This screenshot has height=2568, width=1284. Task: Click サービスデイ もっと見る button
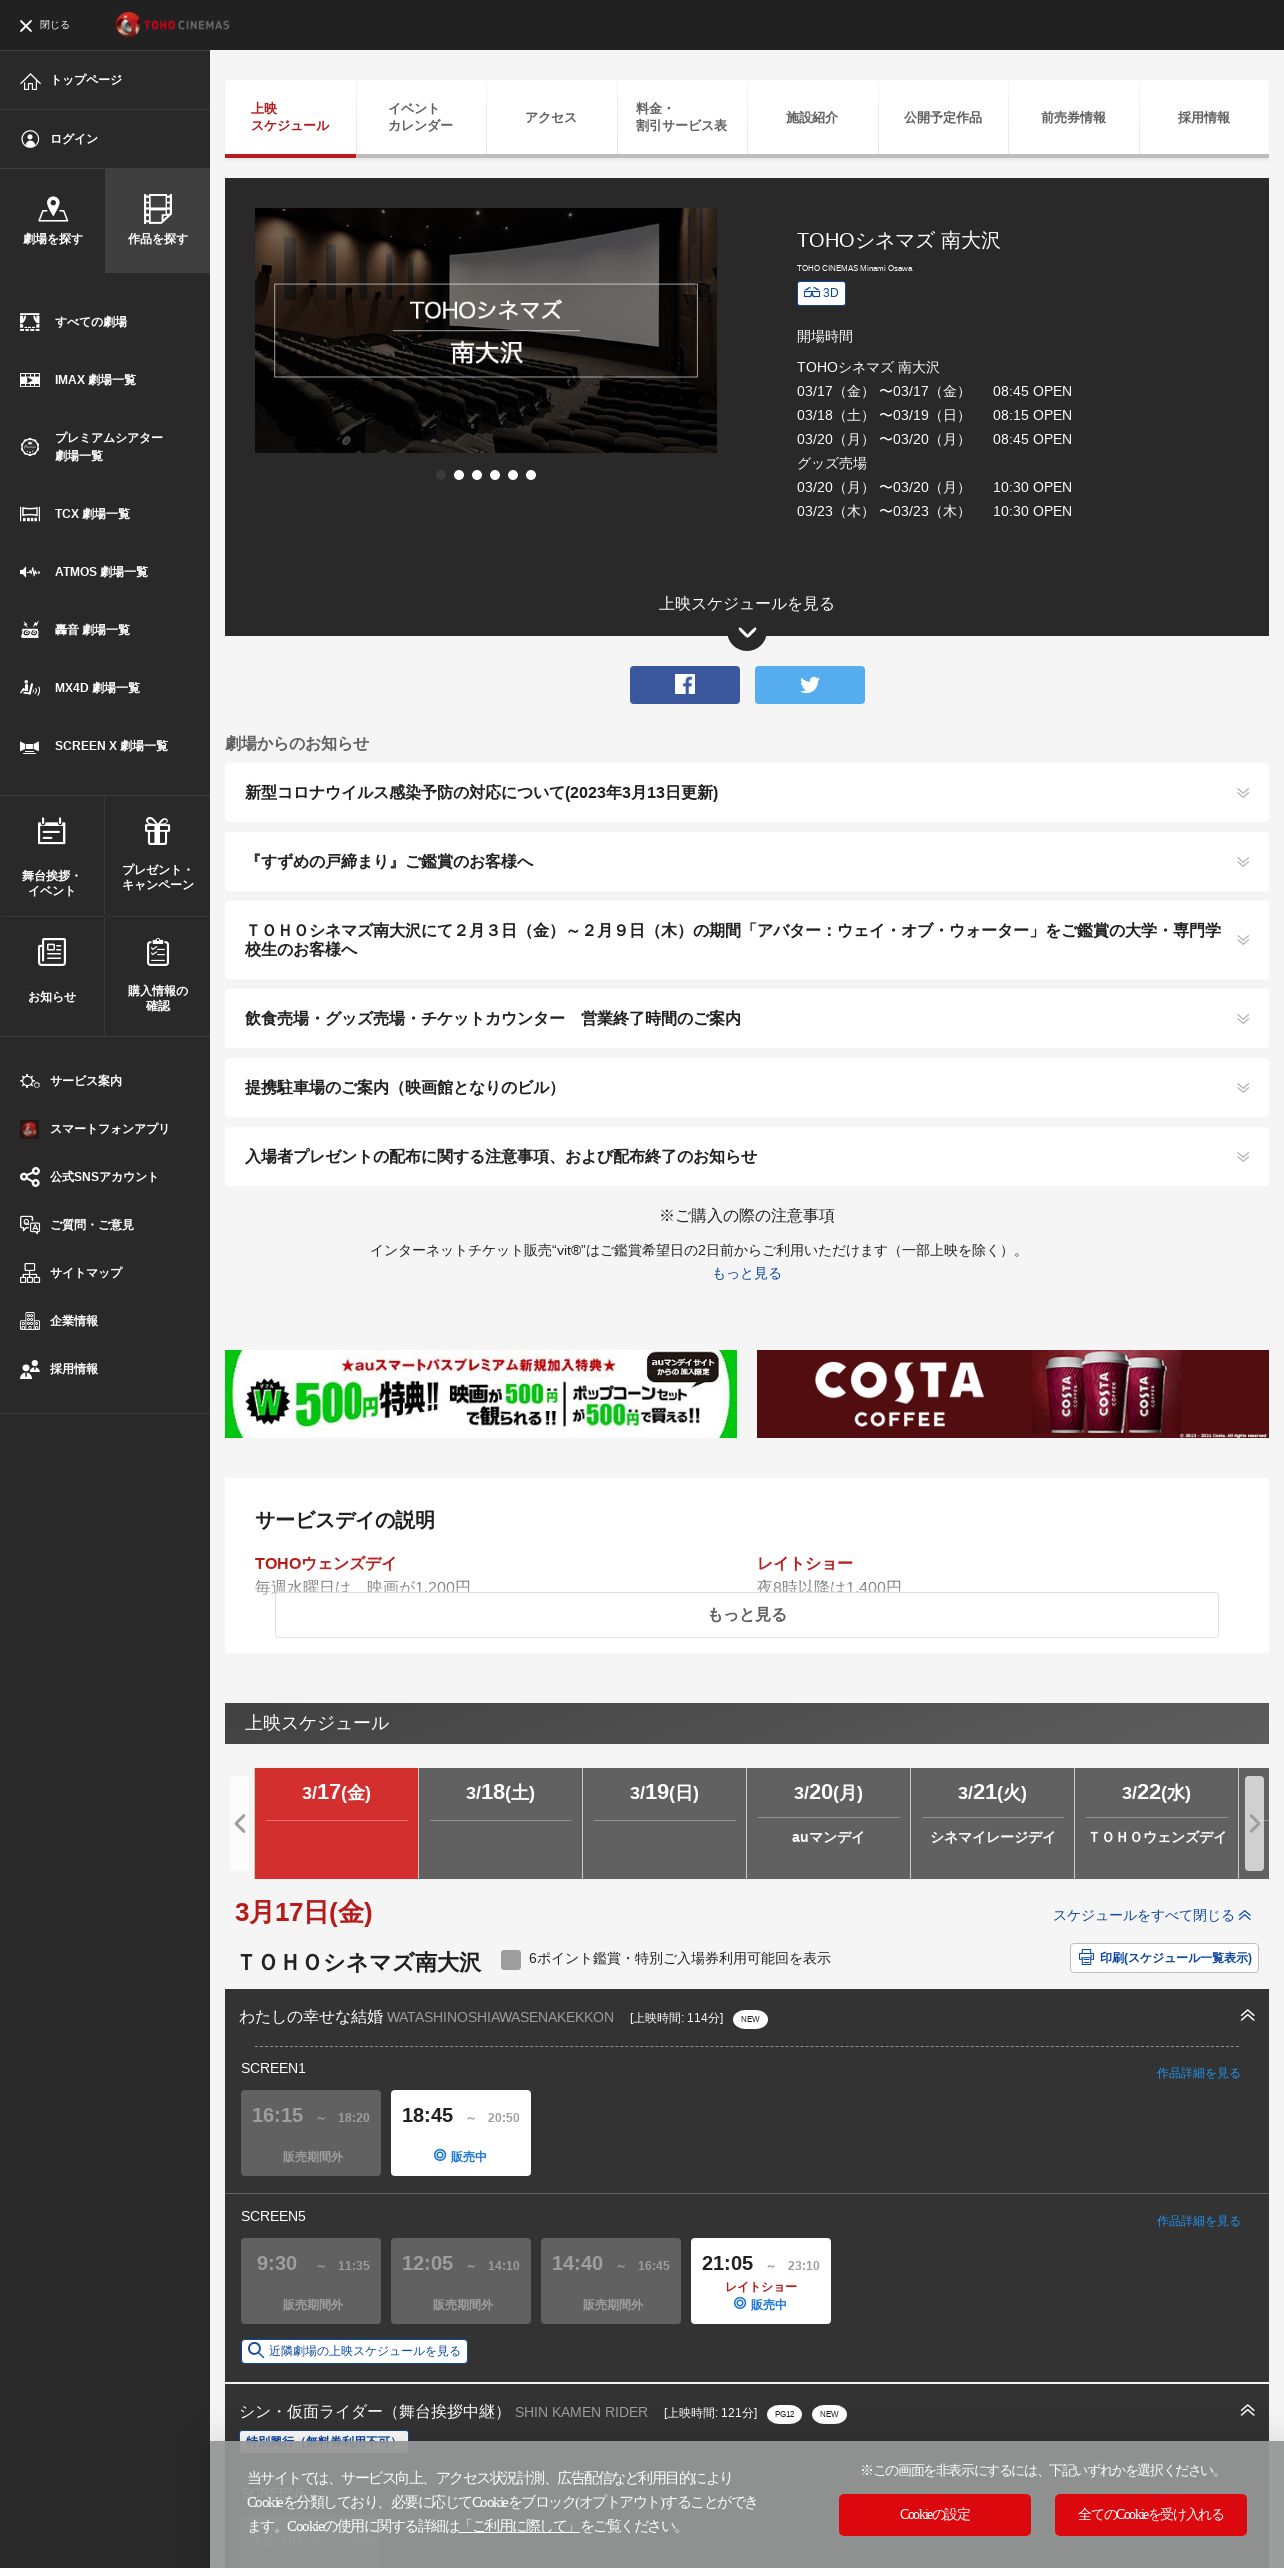[747, 1615]
